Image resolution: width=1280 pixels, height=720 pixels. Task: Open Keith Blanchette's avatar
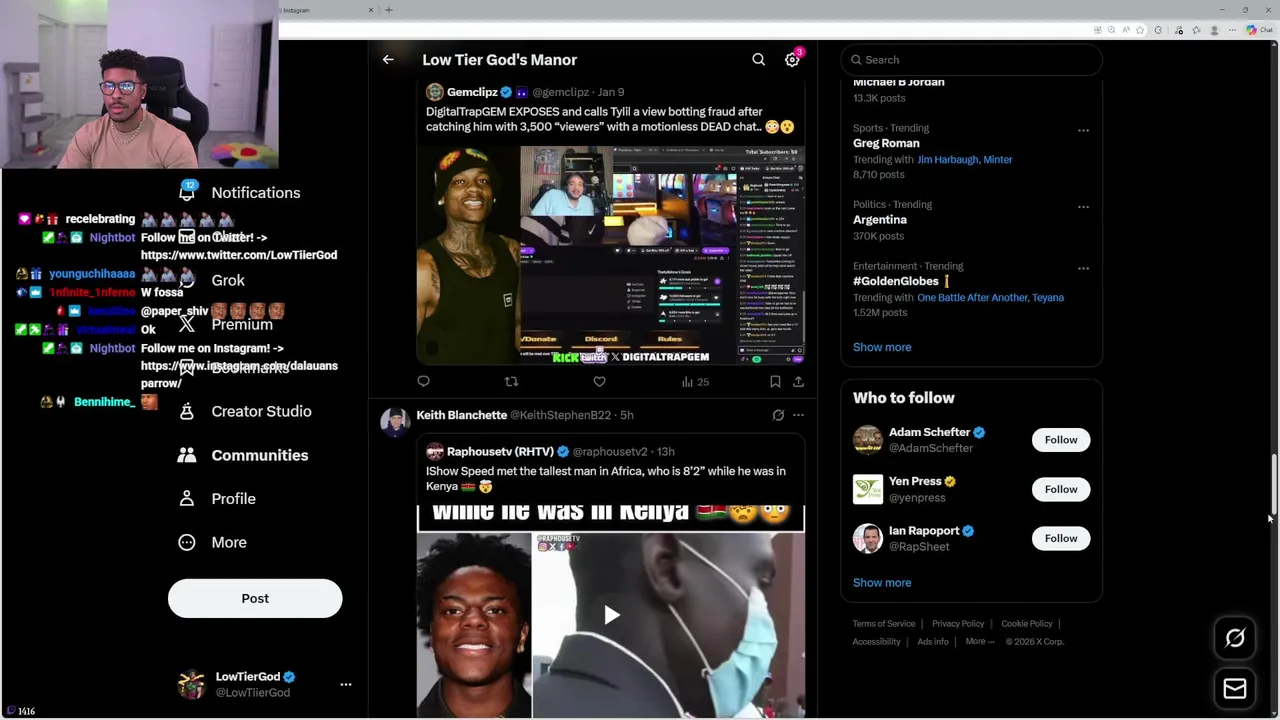pos(395,422)
